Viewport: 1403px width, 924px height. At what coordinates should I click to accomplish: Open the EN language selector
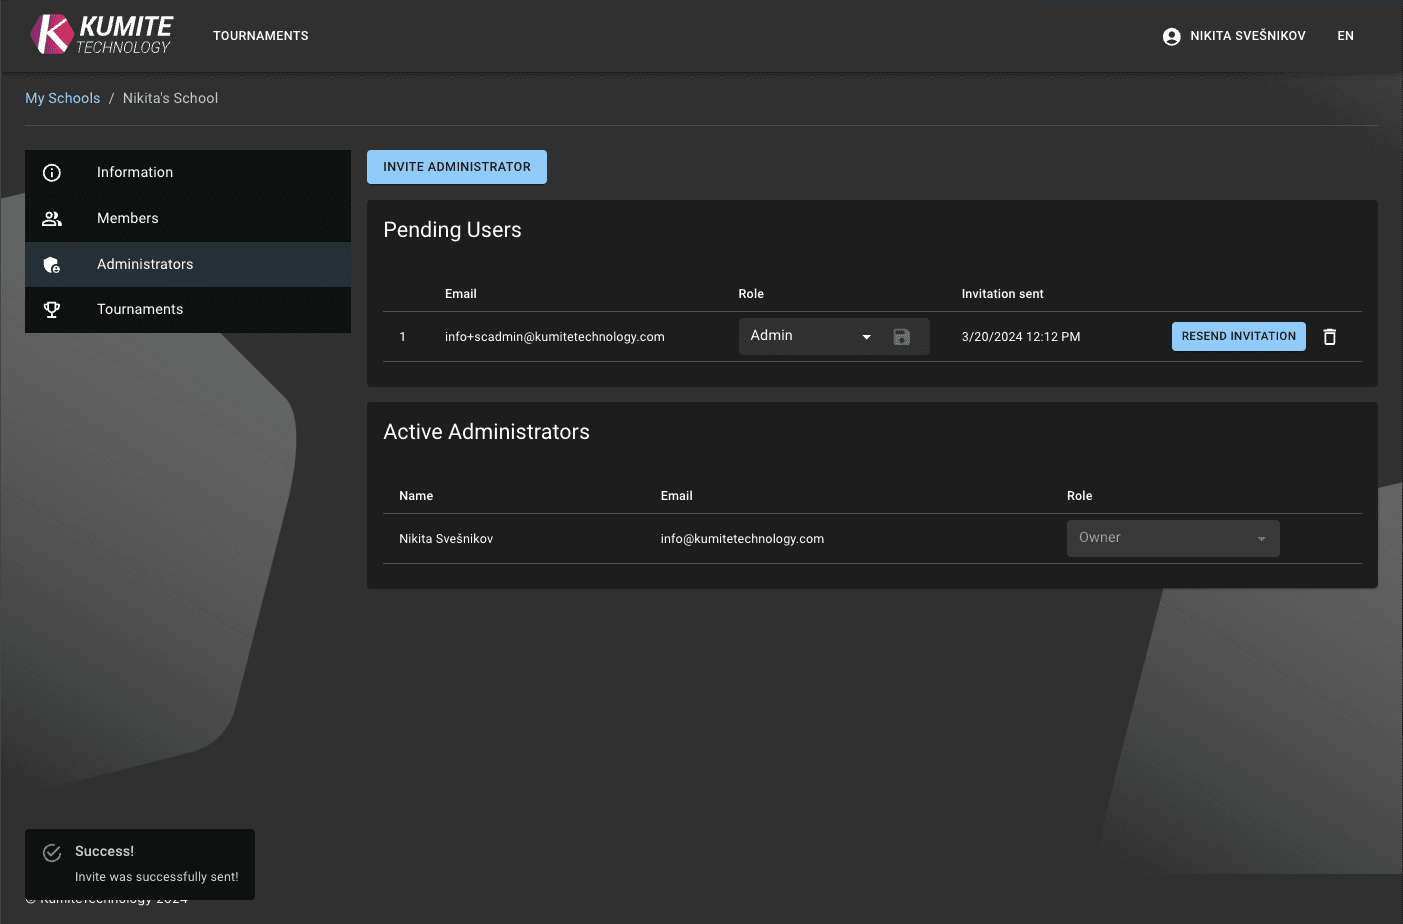tap(1345, 36)
